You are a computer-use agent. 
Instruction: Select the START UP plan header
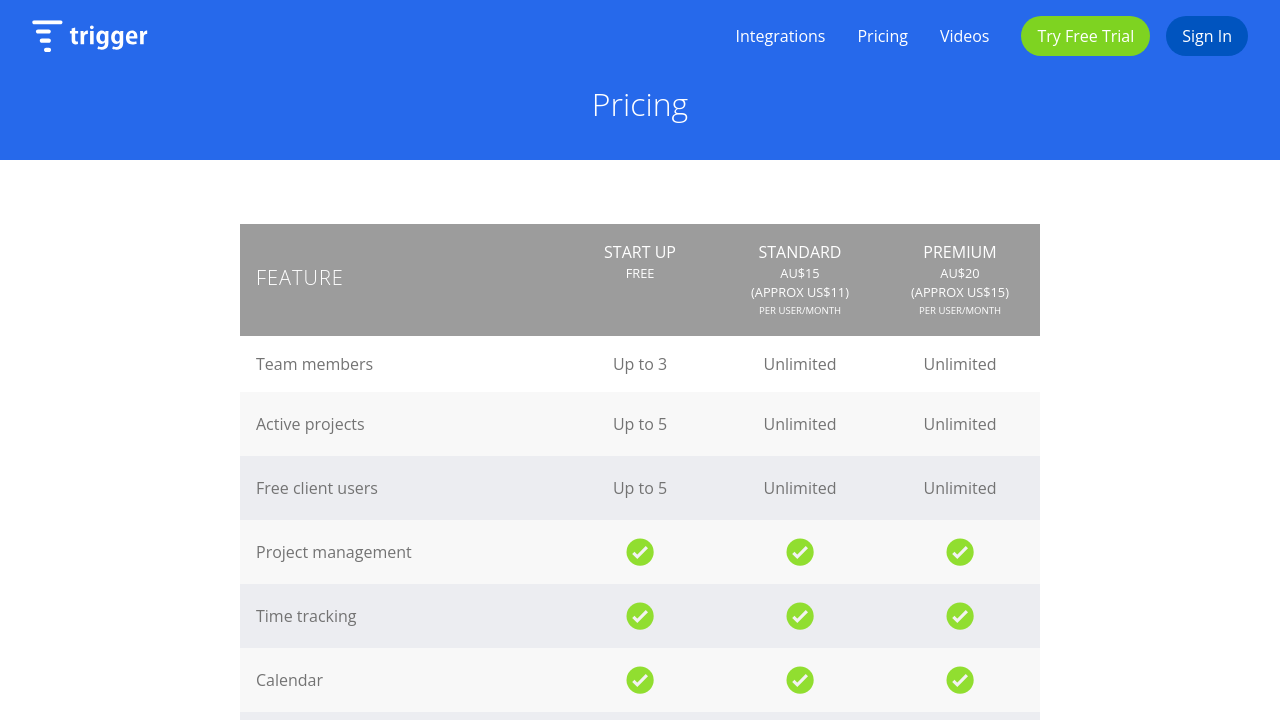[640, 253]
